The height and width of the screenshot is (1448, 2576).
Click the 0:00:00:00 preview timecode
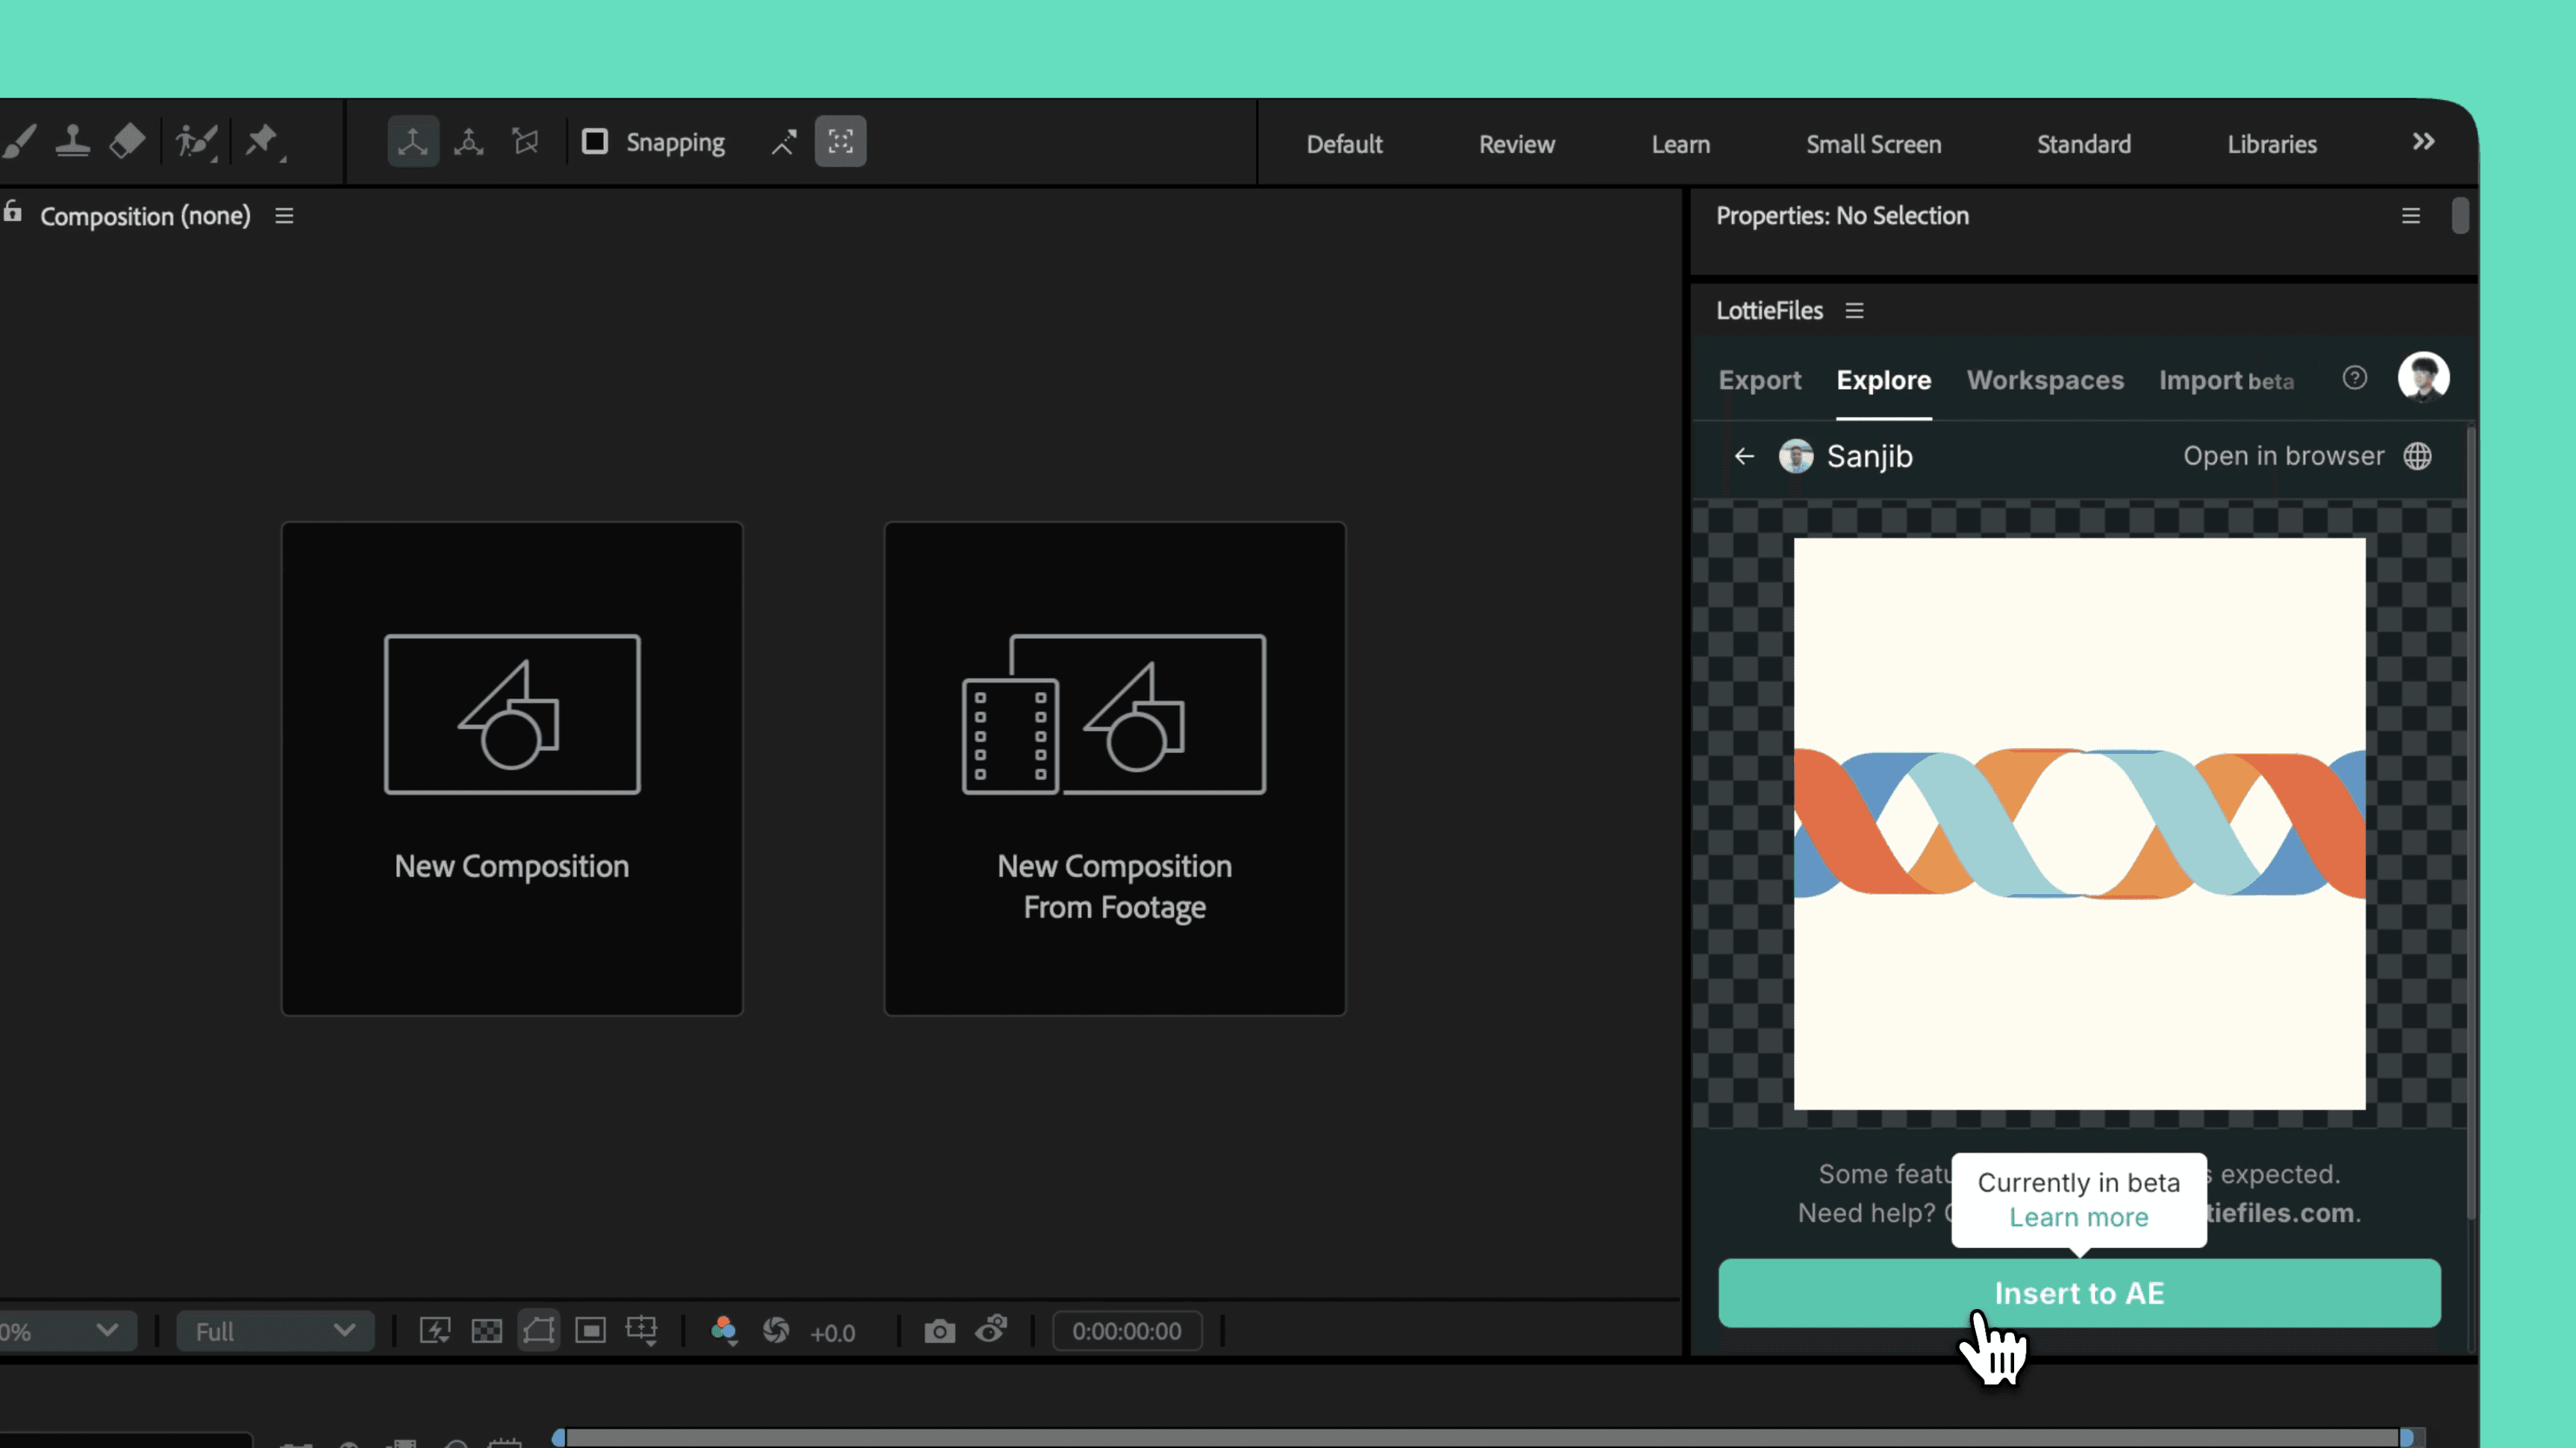[1127, 1332]
